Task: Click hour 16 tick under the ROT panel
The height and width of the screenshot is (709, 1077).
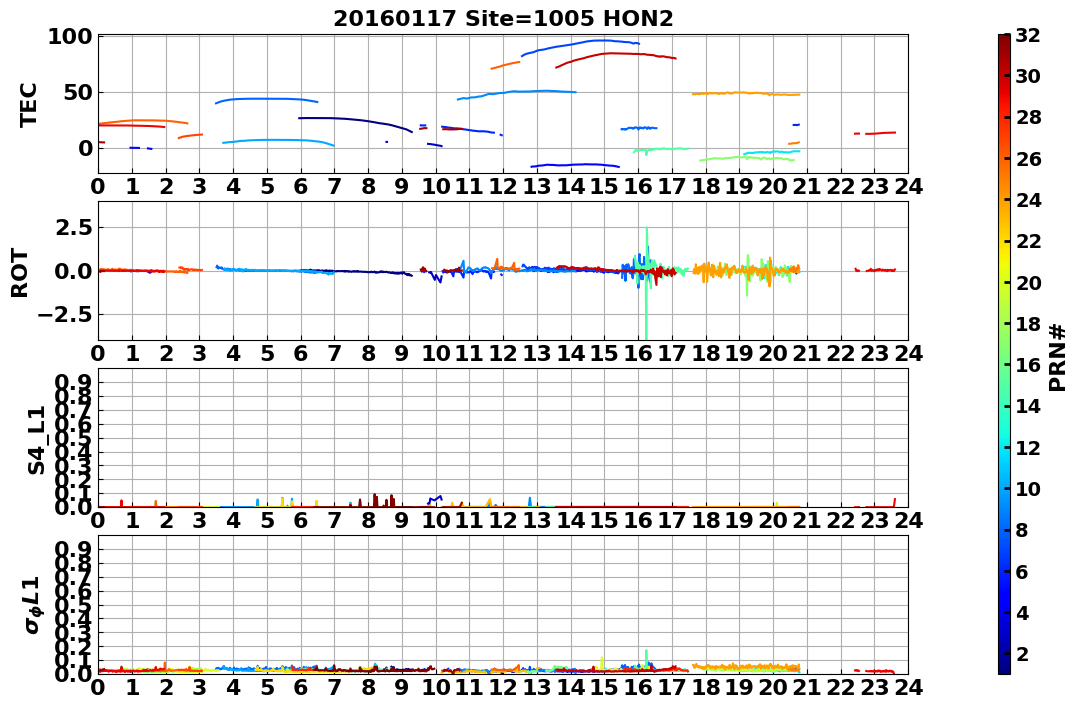Action: pyautogui.click(x=638, y=353)
